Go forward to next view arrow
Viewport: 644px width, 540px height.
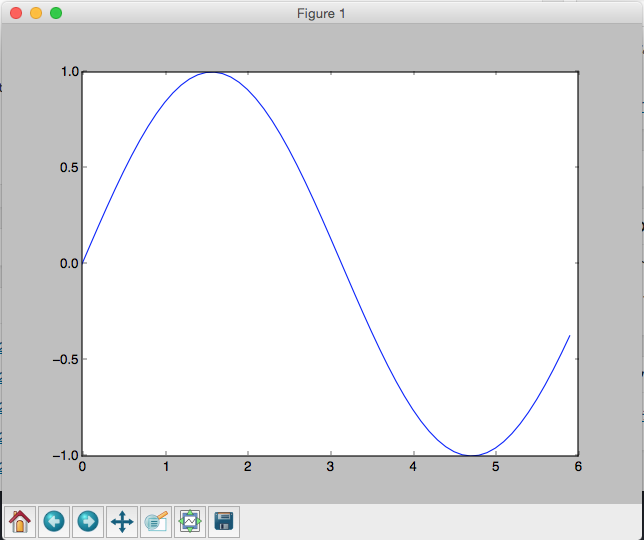88,521
